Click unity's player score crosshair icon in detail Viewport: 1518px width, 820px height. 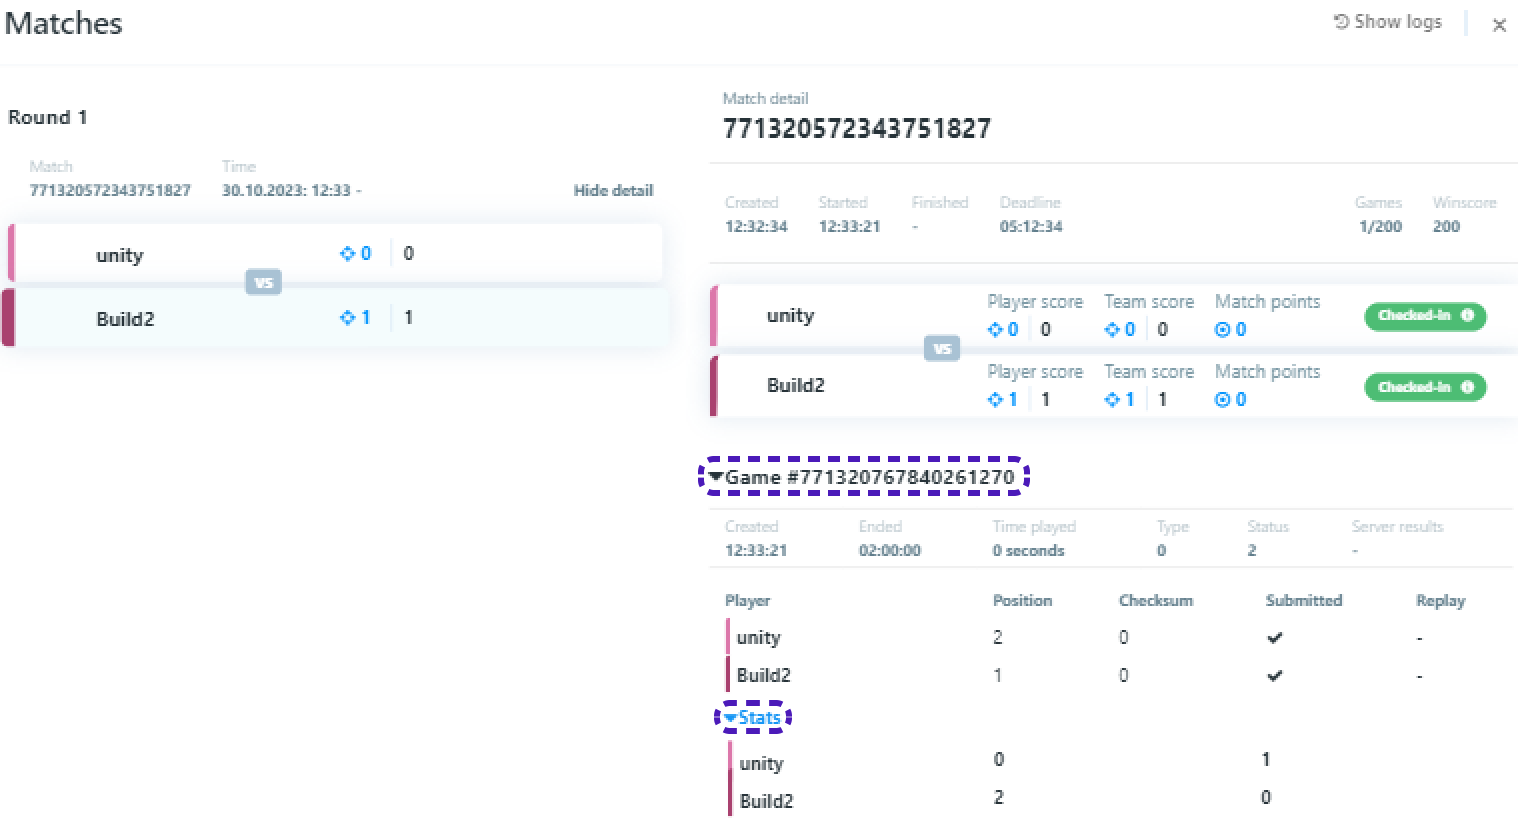coord(995,330)
